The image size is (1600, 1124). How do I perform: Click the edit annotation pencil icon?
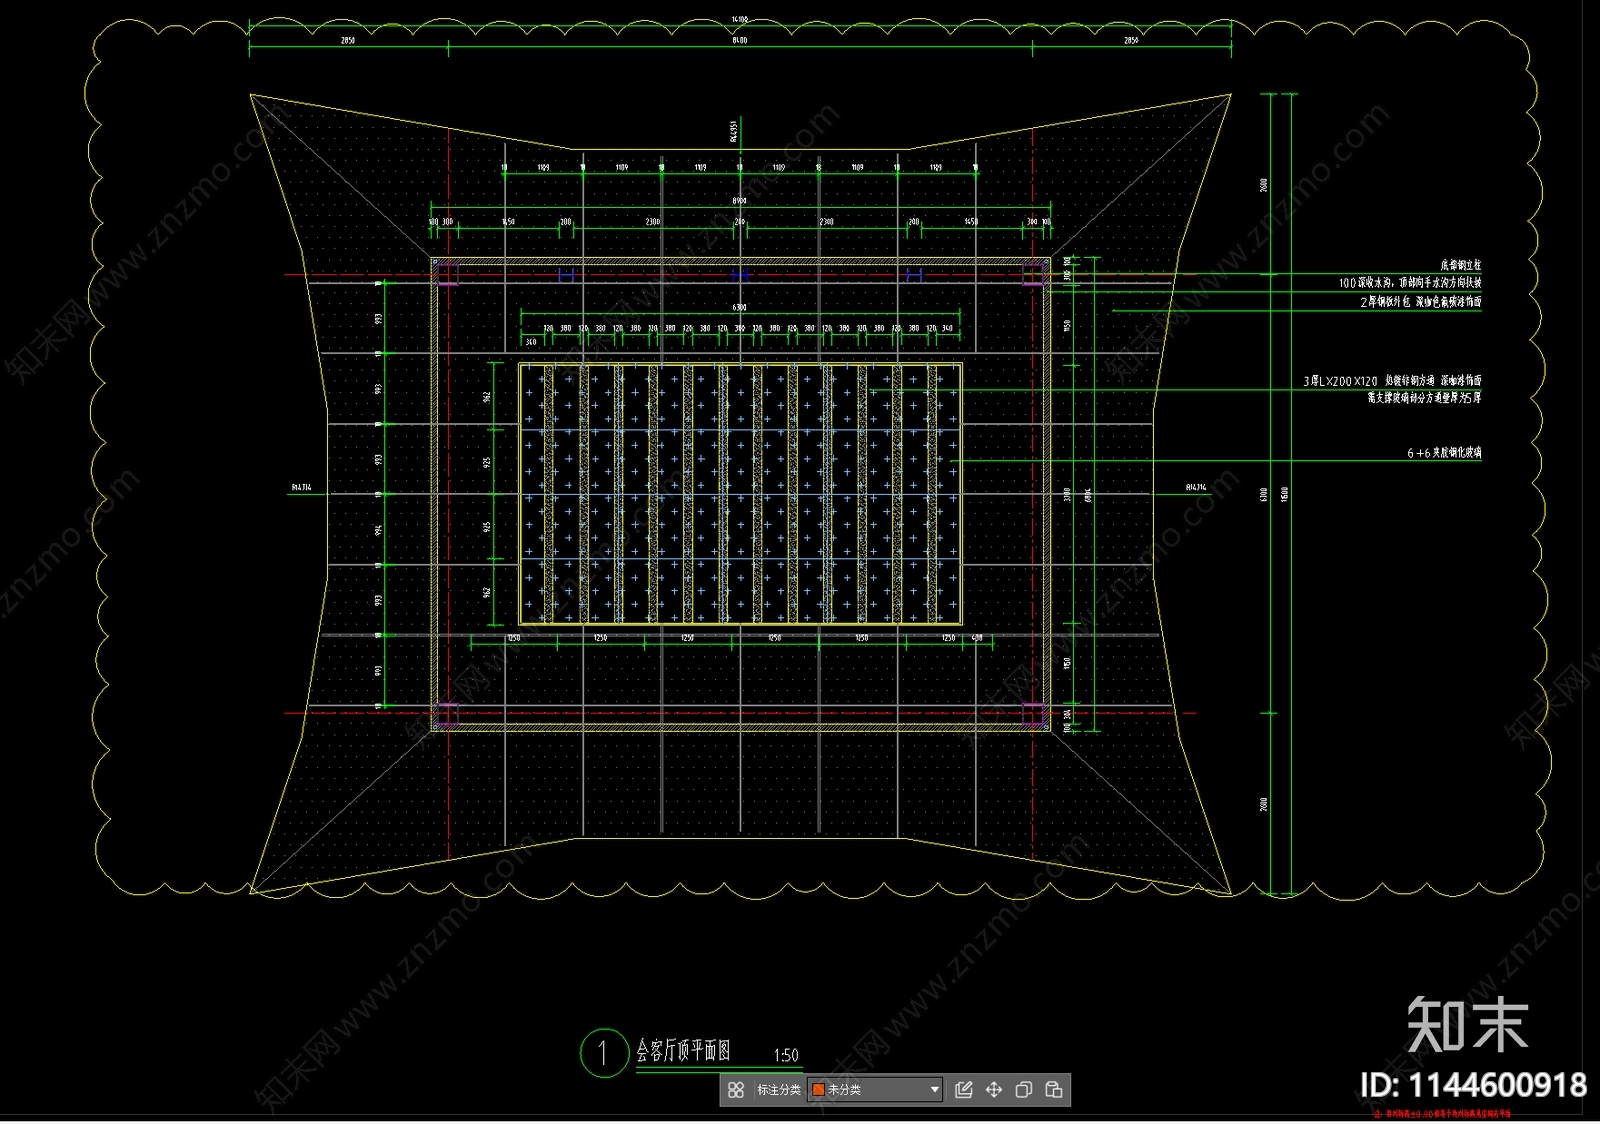964,1090
